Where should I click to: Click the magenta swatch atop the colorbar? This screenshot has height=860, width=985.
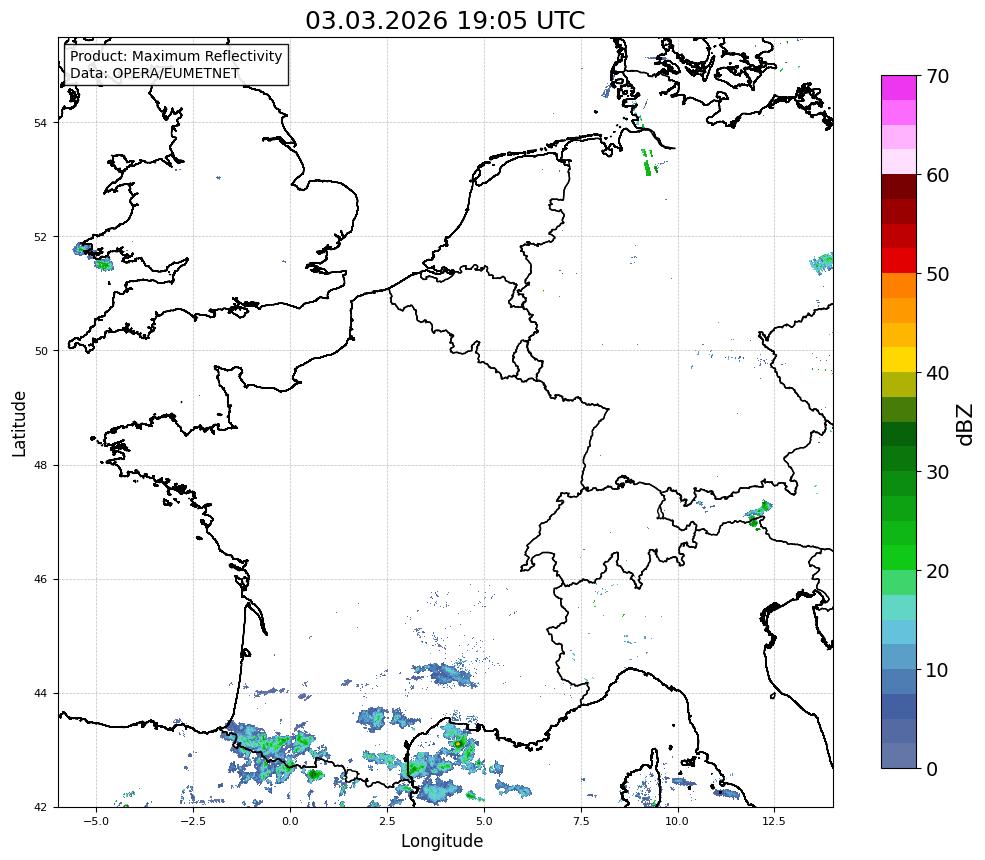pyautogui.click(x=899, y=88)
